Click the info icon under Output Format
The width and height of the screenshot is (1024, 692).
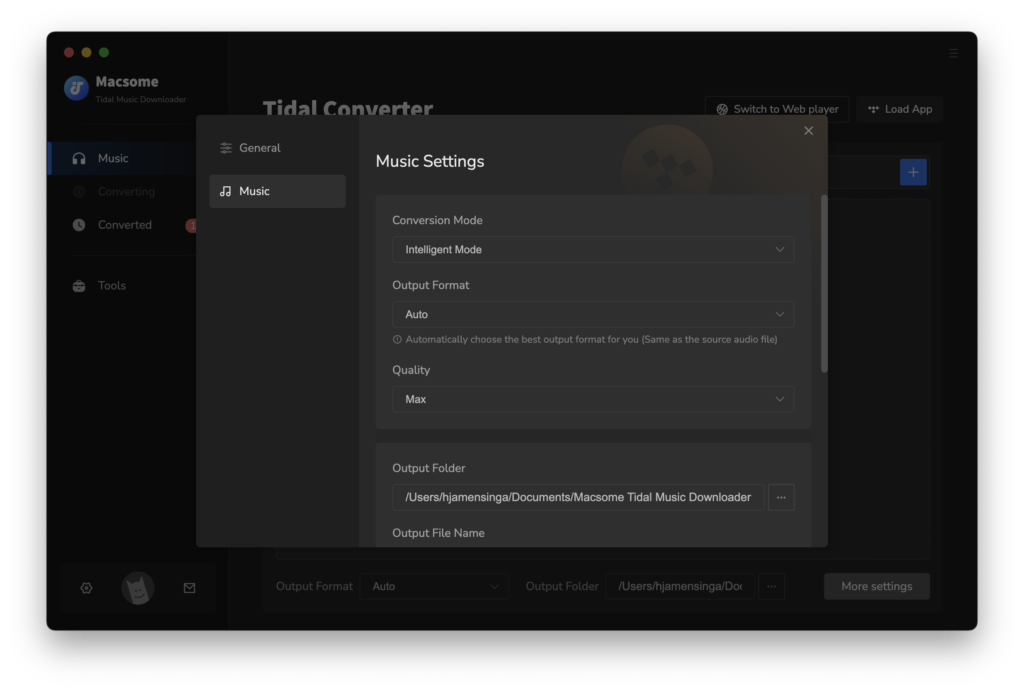point(397,339)
